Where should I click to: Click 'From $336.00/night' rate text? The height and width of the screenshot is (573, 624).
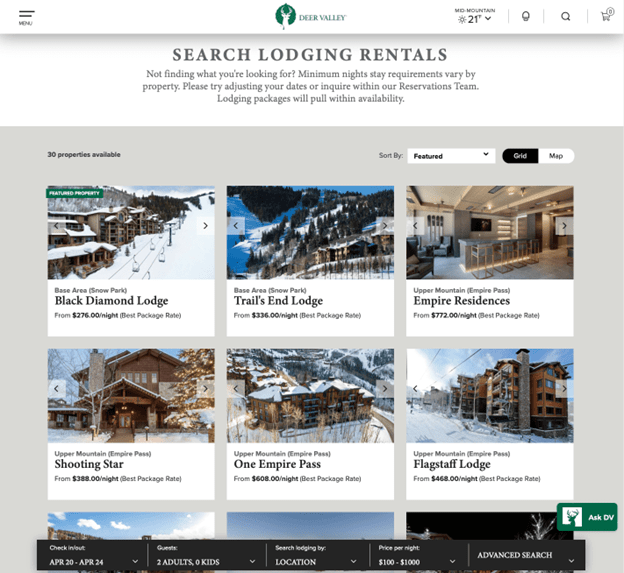click(297, 316)
